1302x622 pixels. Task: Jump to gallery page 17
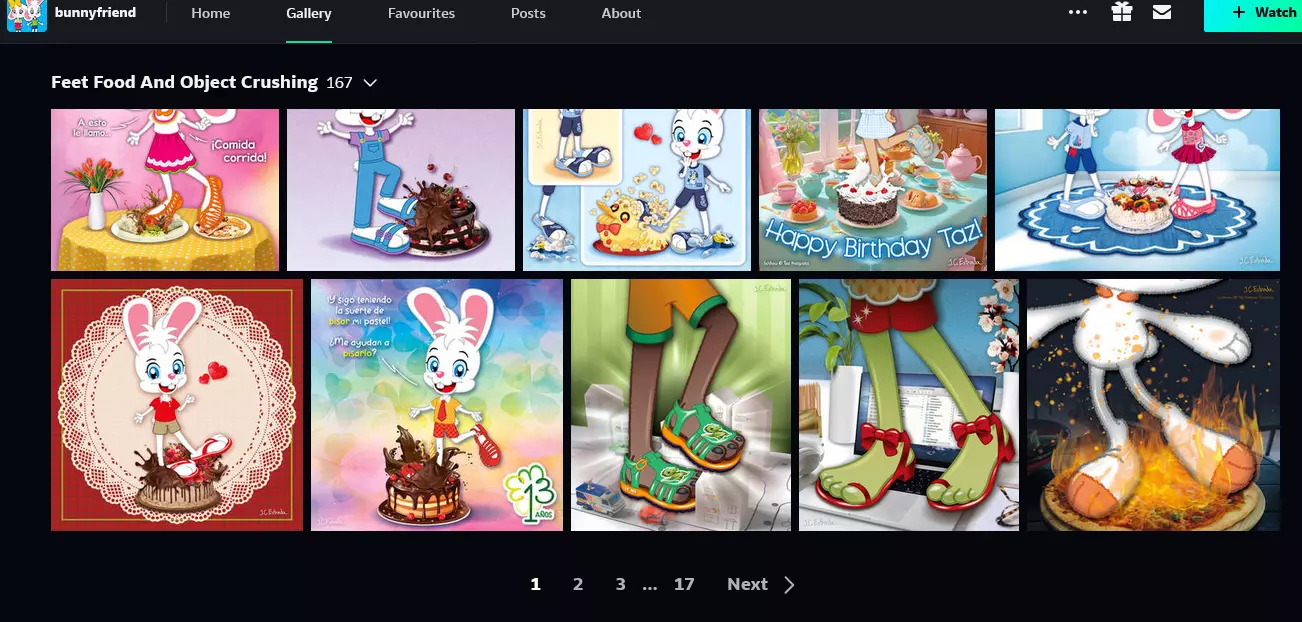coord(684,584)
